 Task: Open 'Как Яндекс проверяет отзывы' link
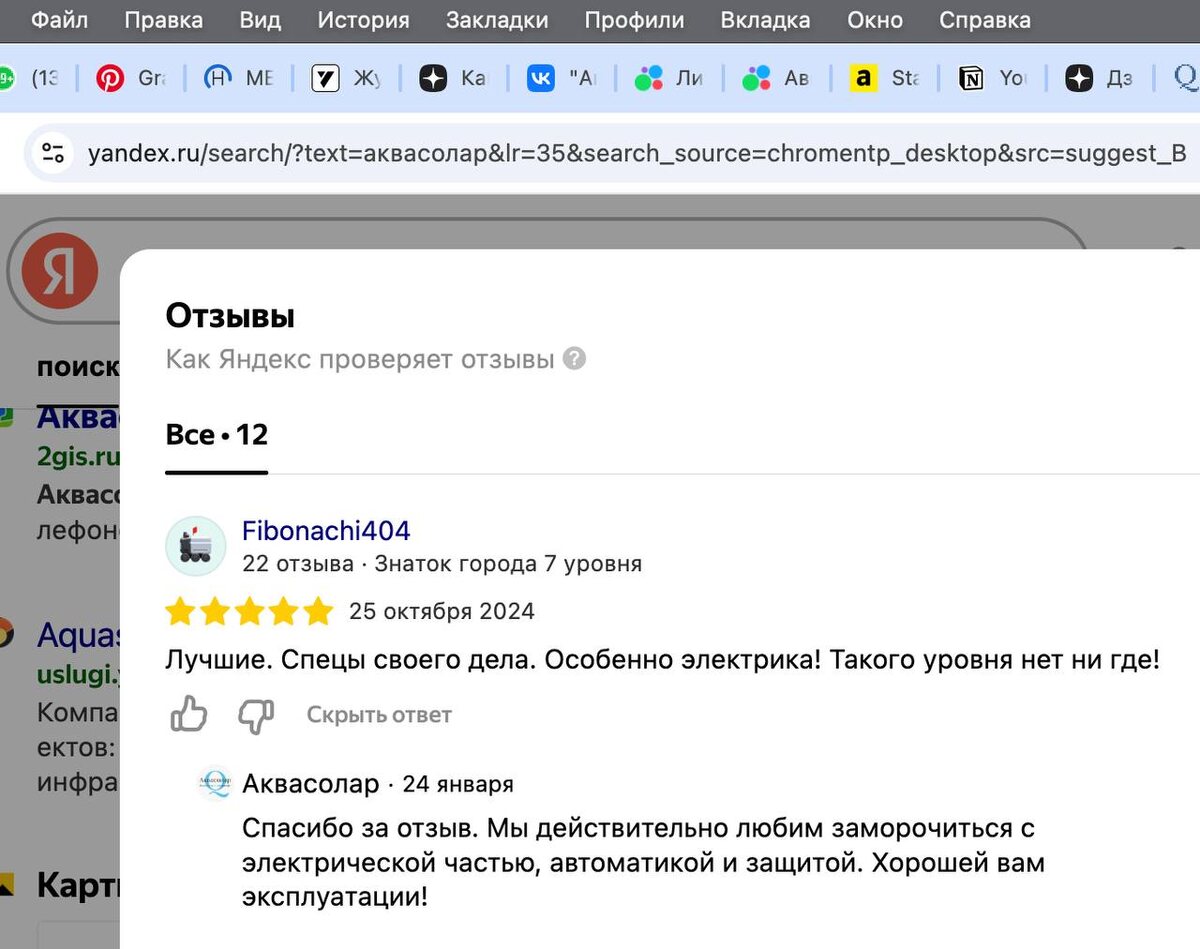(x=360, y=359)
